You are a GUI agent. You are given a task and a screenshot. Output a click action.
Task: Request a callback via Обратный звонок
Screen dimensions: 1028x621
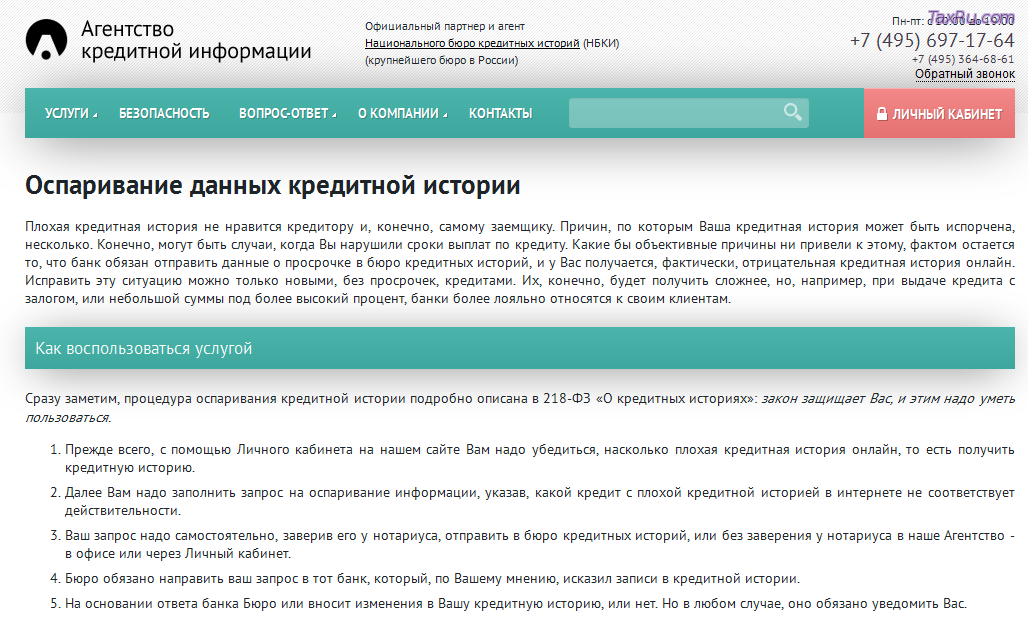(x=964, y=74)
